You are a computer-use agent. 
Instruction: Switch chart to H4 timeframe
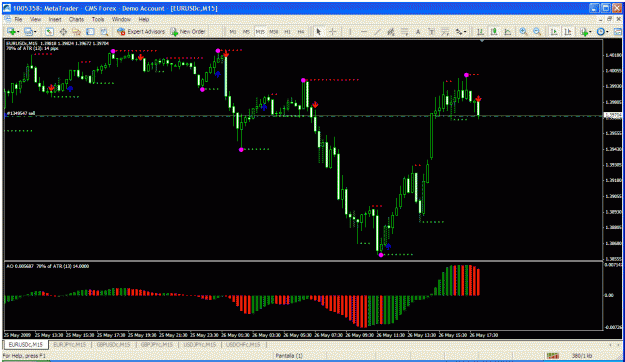(301, 31)
